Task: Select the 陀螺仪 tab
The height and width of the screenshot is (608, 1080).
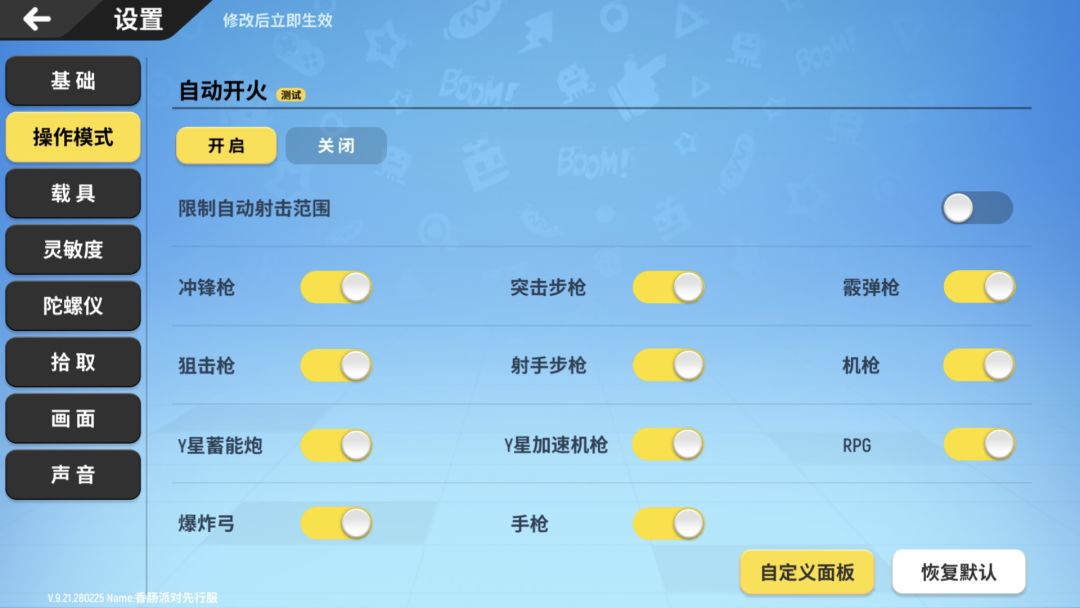Action: click(x=73, y=306)
